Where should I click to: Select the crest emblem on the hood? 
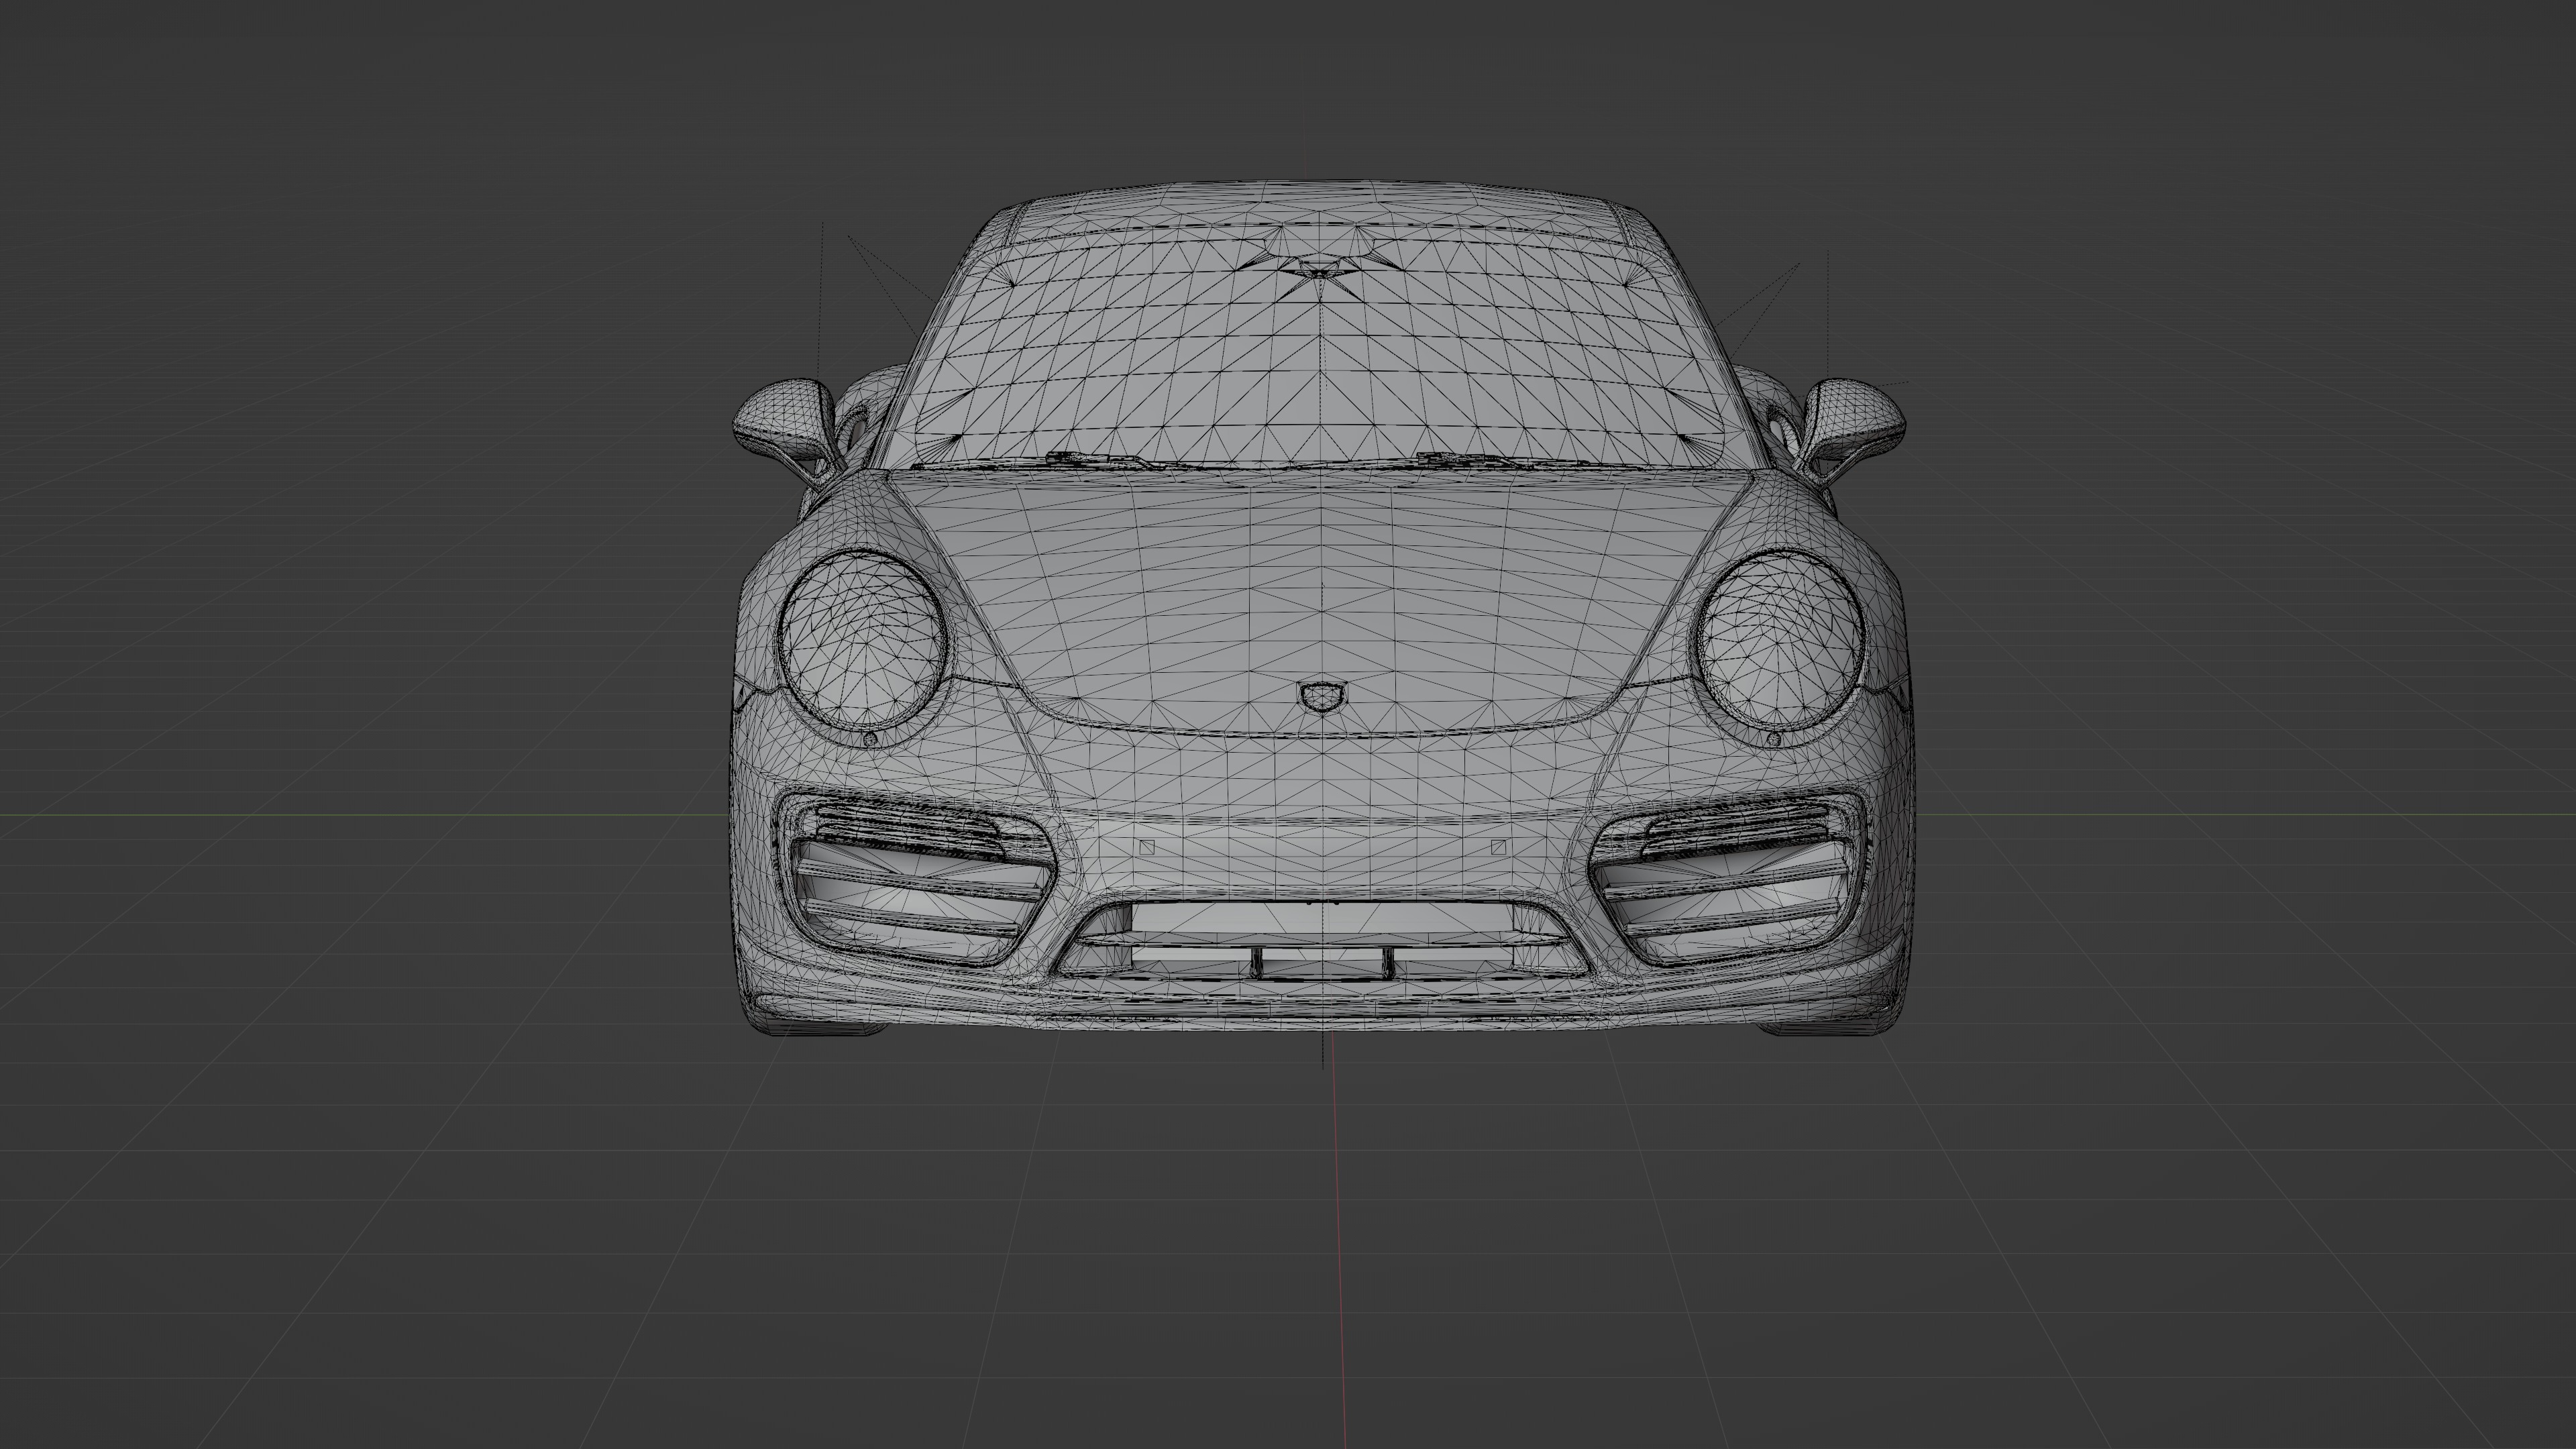pos(1322,696)
